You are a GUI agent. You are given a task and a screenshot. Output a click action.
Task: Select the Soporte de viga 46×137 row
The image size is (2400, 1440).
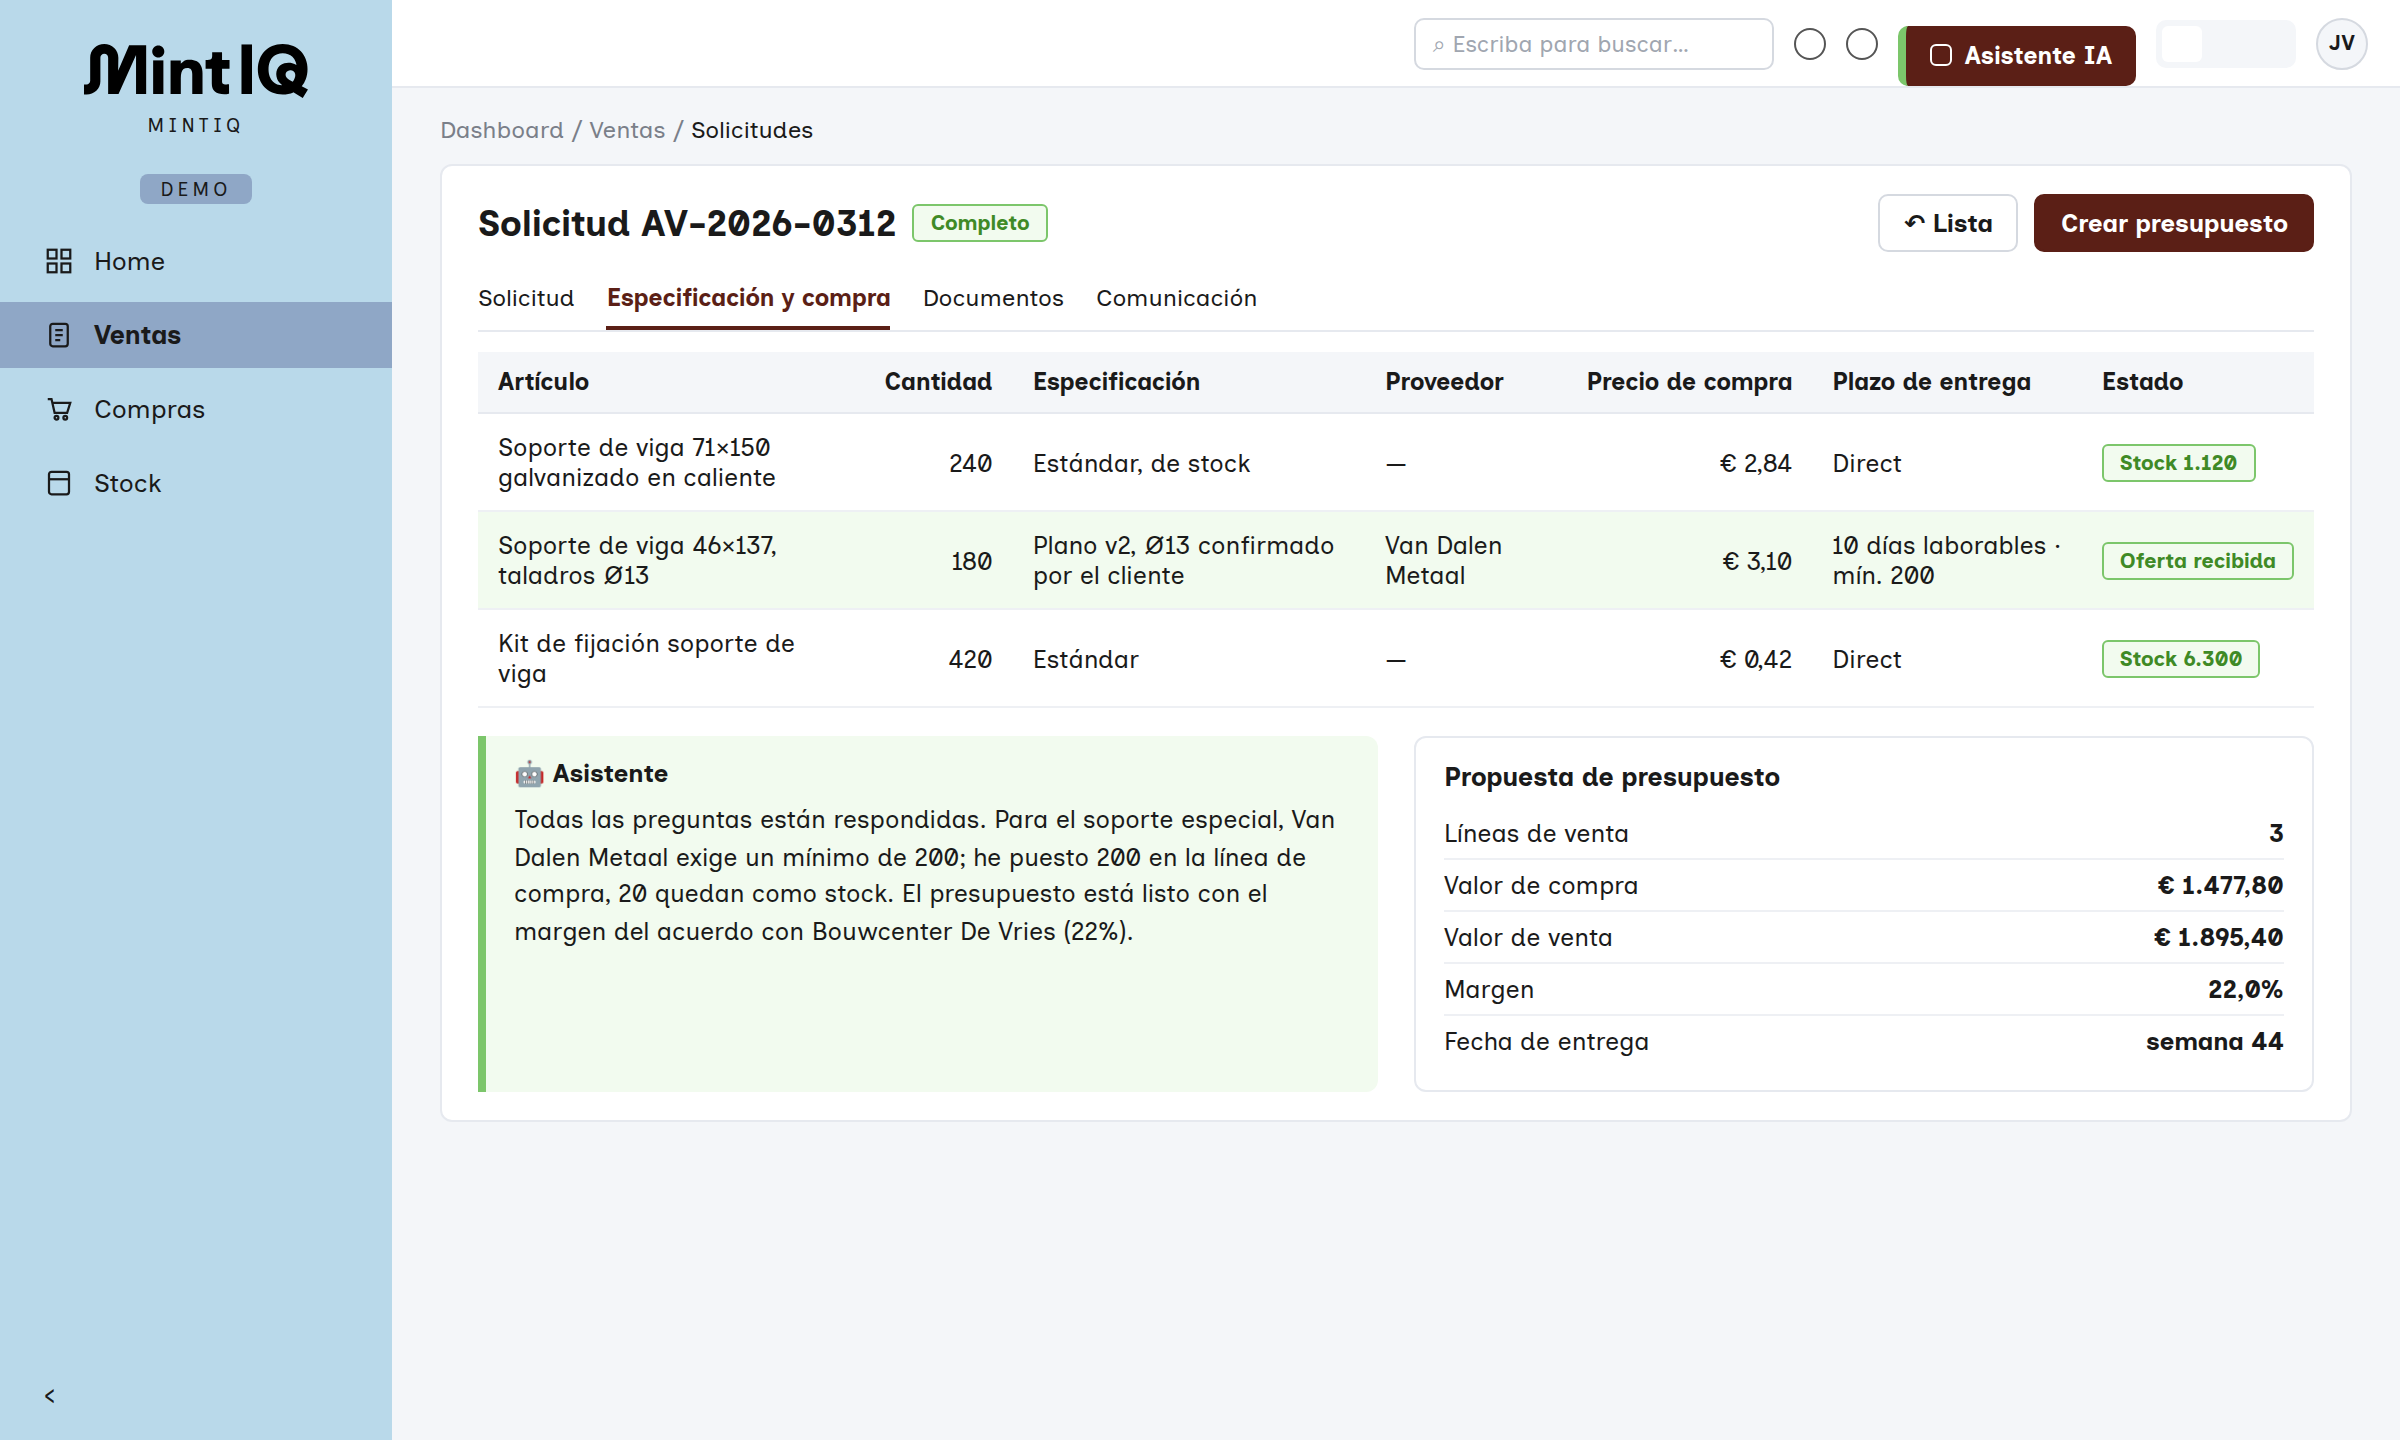[x=1396, y=561]
